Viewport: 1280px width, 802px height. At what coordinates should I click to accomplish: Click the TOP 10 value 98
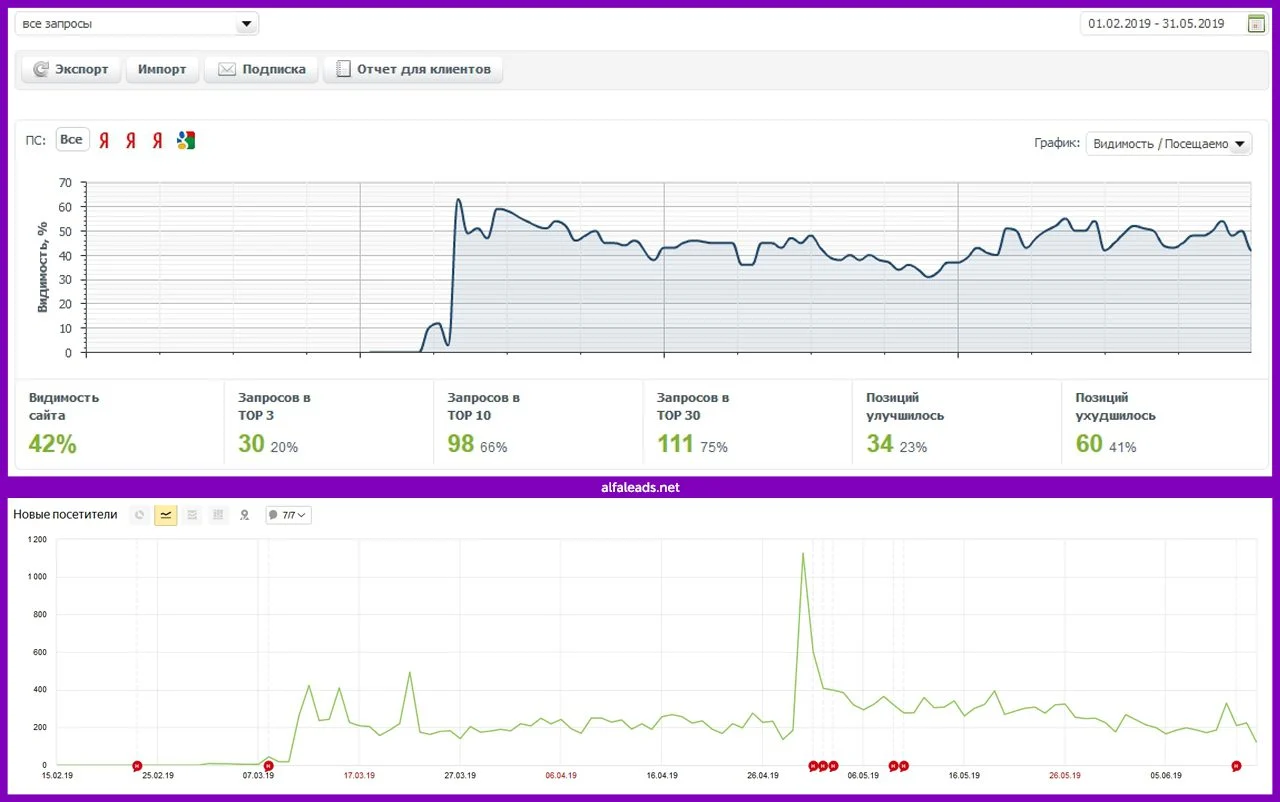[461, 444]
